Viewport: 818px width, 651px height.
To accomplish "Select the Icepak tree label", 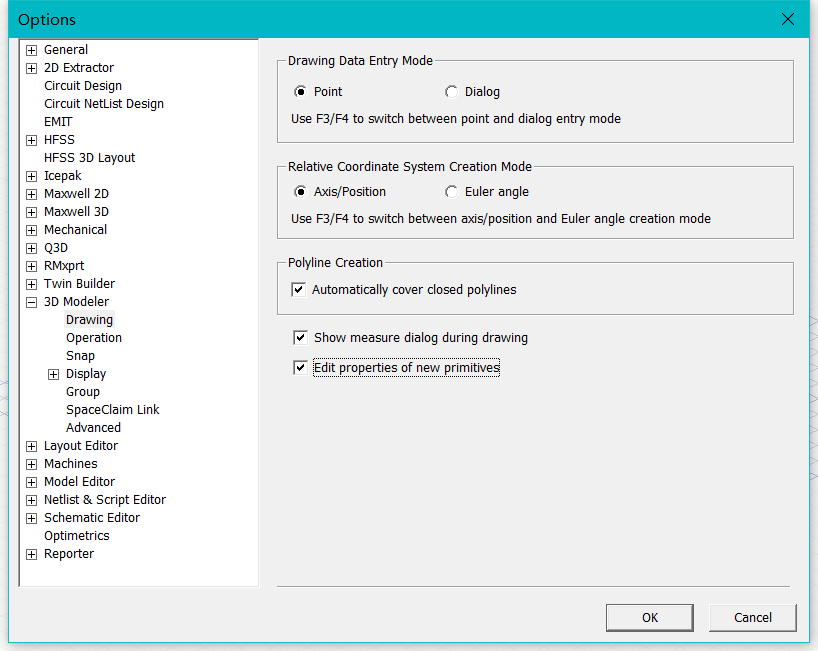I will [63, 176].
